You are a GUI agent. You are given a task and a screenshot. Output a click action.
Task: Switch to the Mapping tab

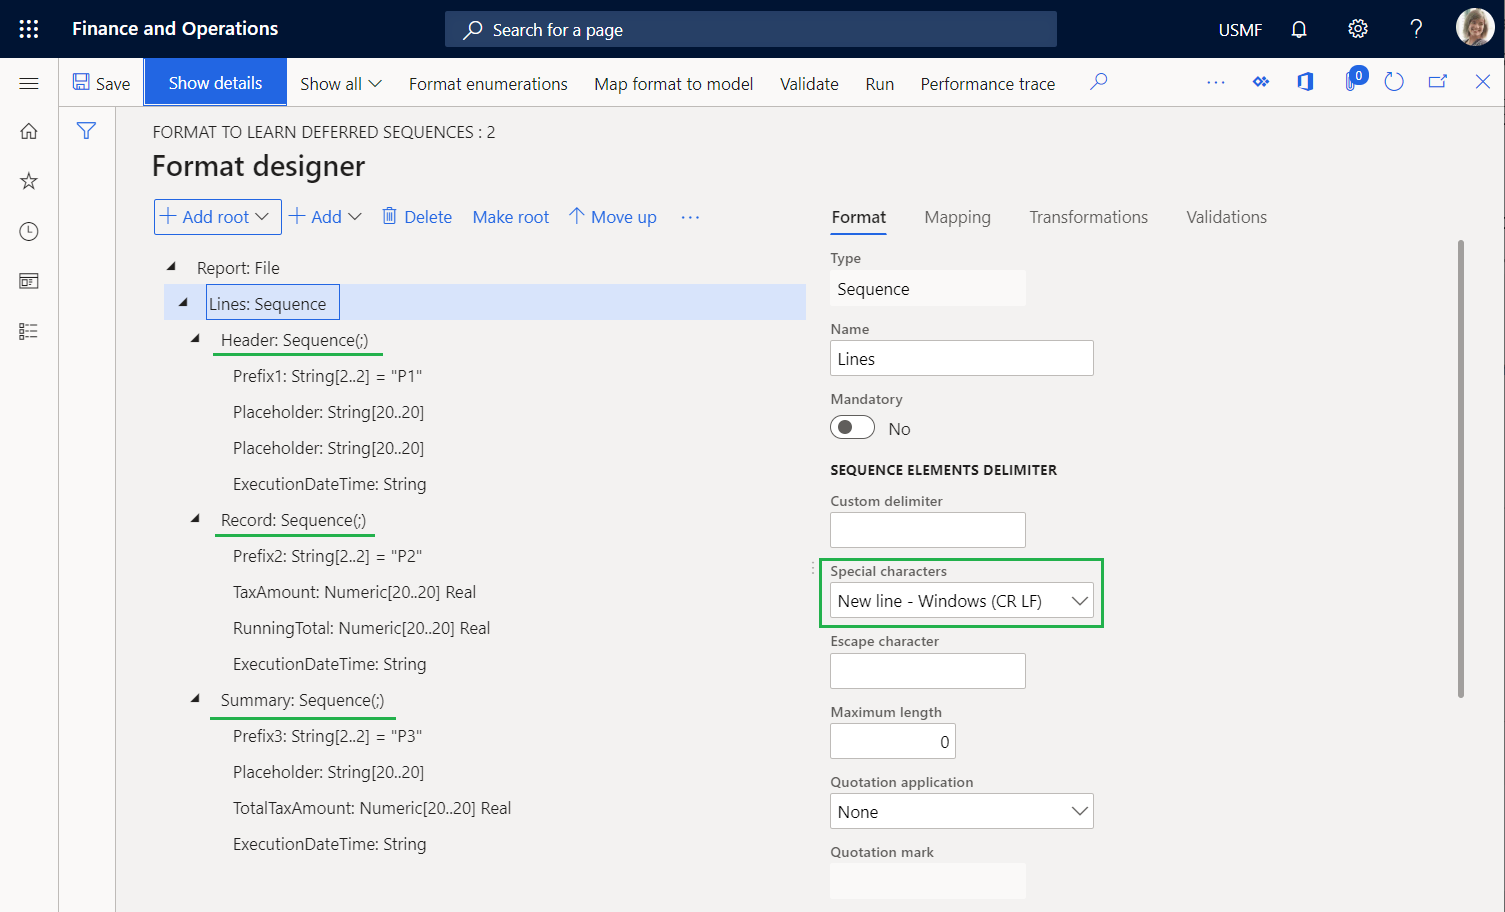pyautogui.click(x=956, y=217)
